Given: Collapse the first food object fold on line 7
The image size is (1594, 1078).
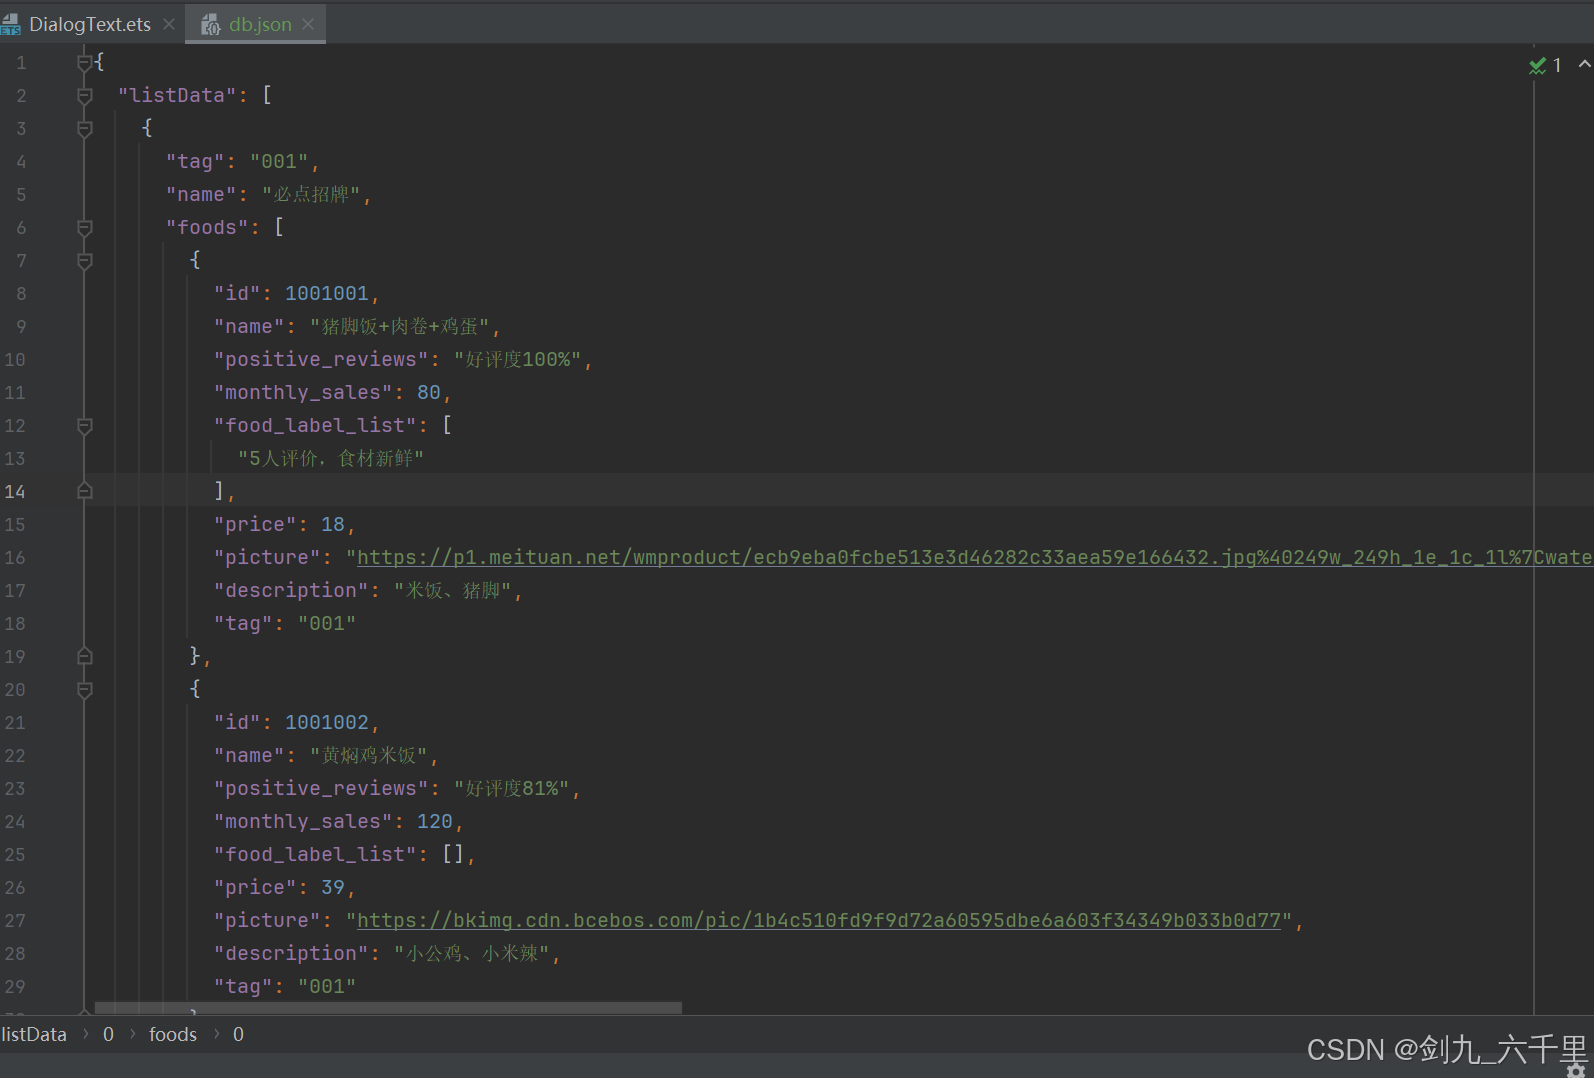Looking at the screenshot, I should pyautogui.click(x=85, y=261).
